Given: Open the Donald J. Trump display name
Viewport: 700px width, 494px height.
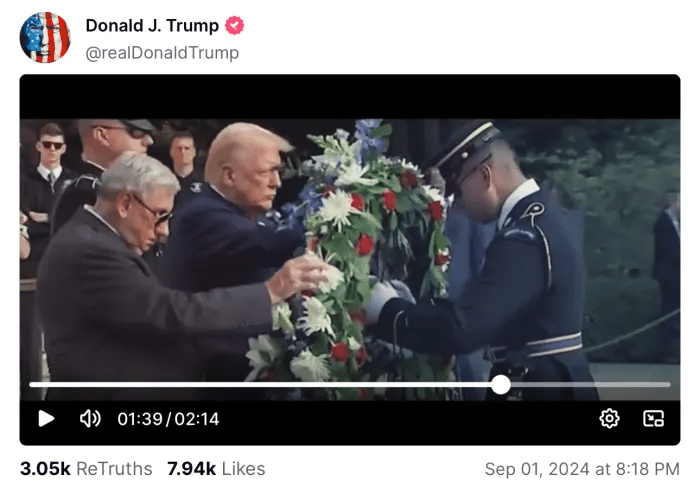Looking at the screenshot, I should [x=152, y=25].
